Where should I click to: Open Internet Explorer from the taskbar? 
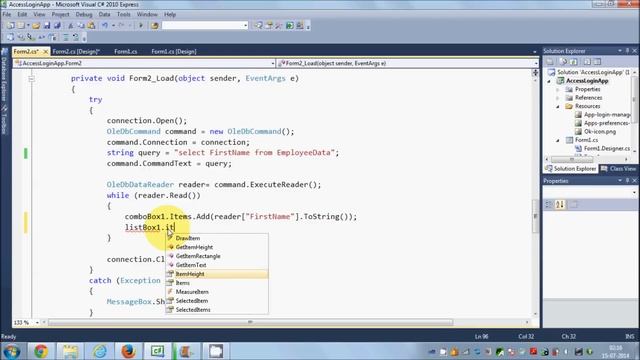[x=99, y=351]
